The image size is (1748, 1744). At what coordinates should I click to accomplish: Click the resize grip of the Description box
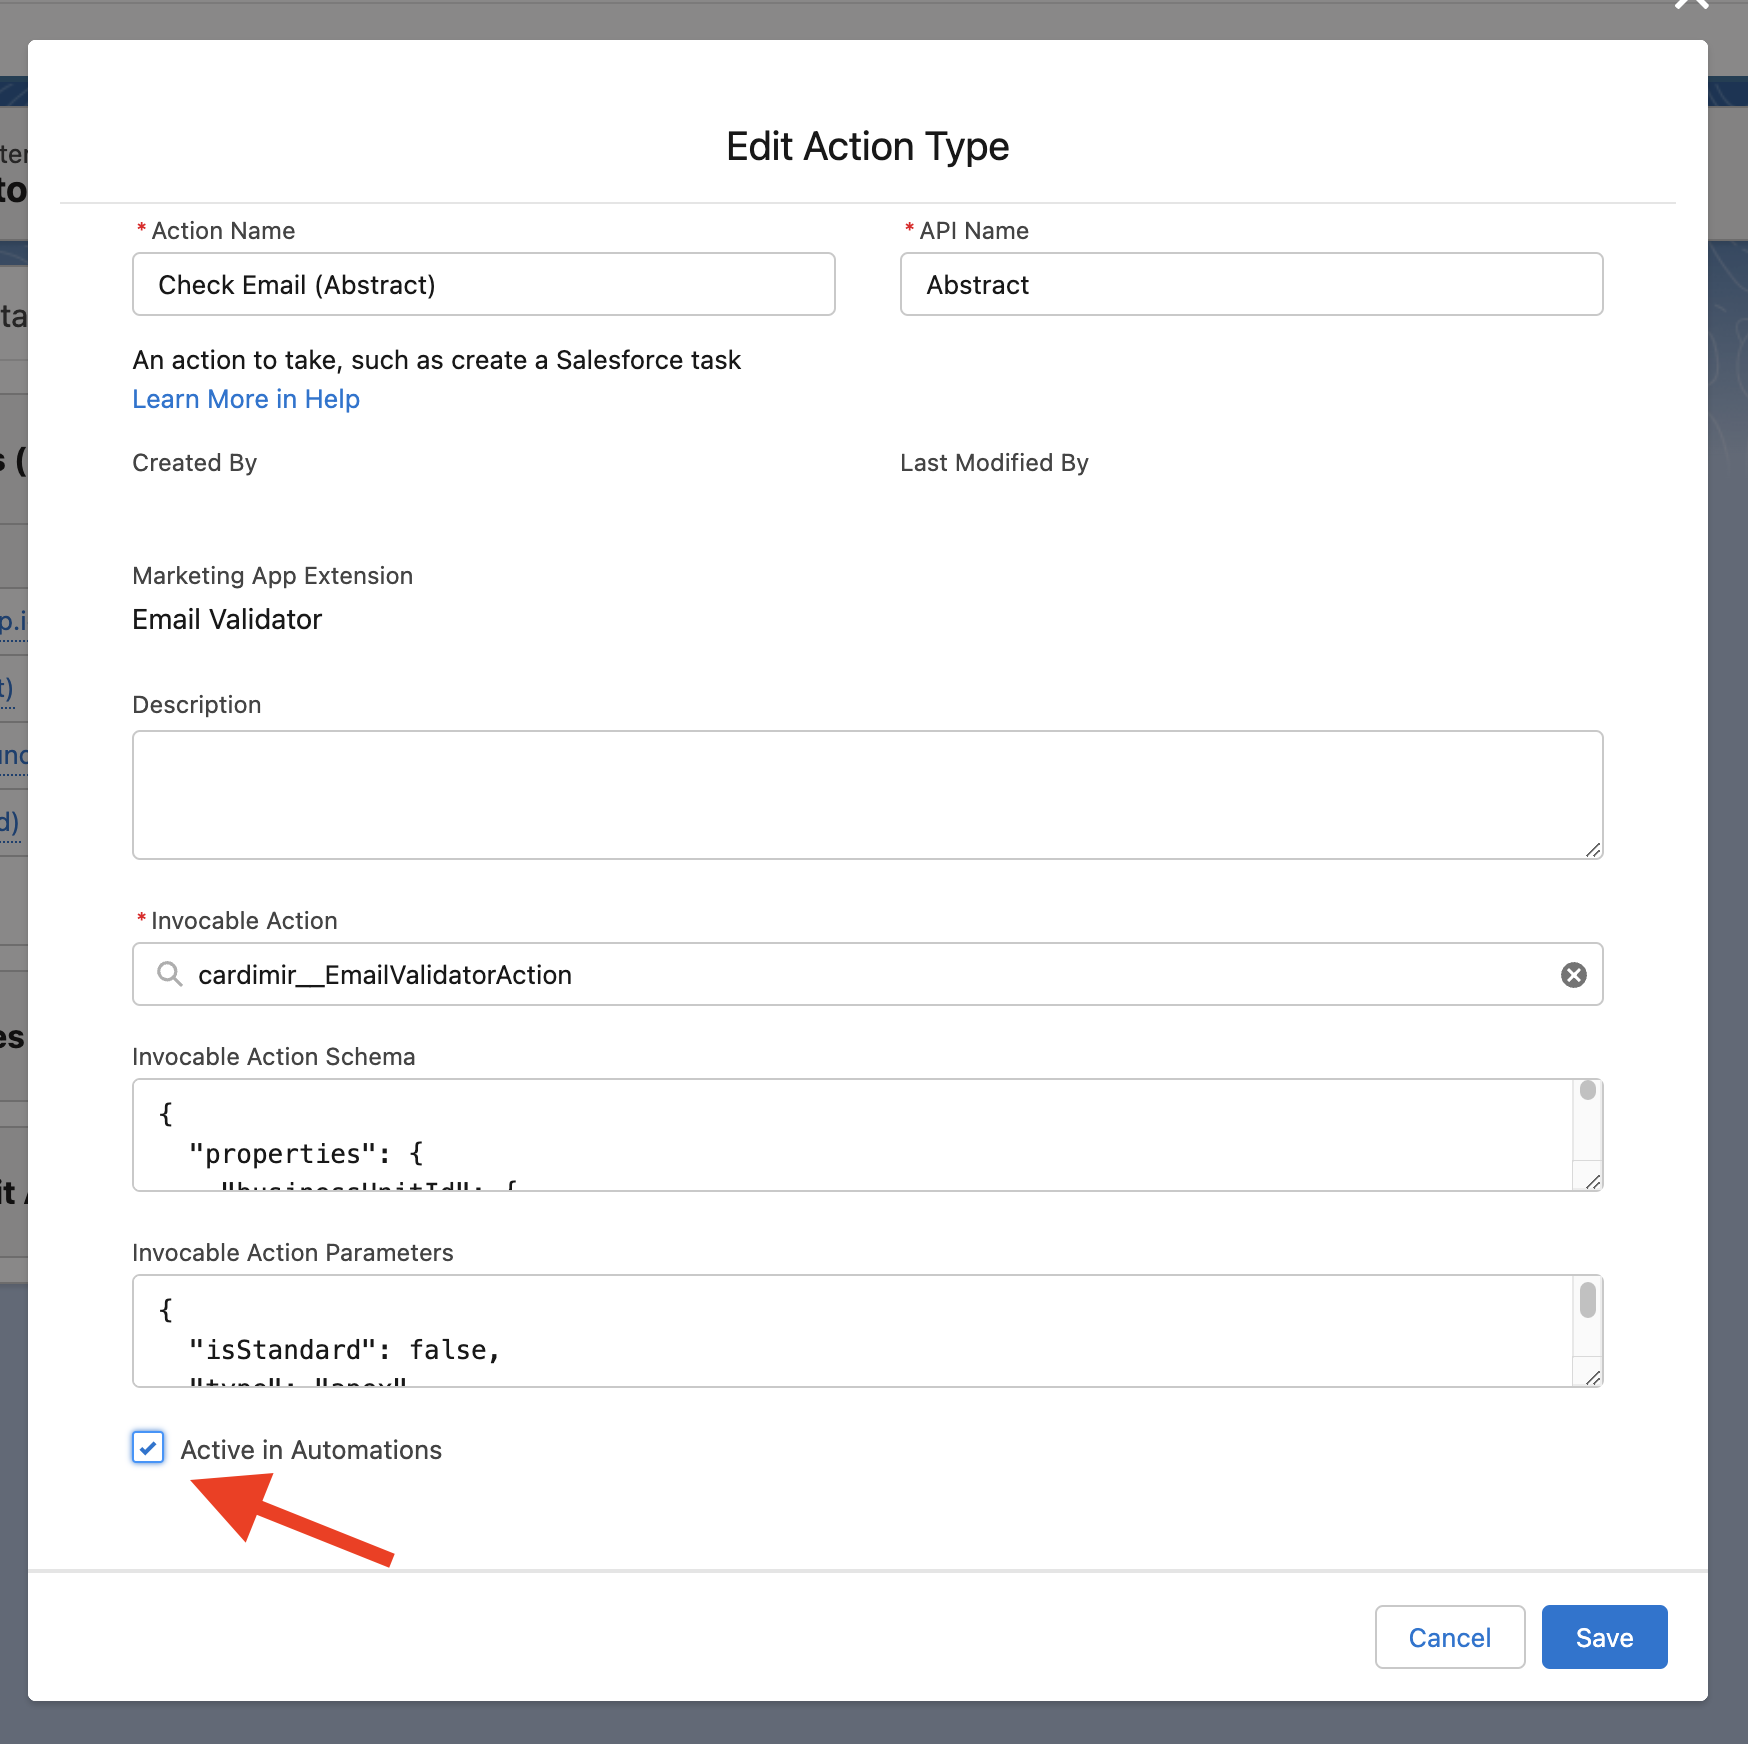(x=1592, y=852)
